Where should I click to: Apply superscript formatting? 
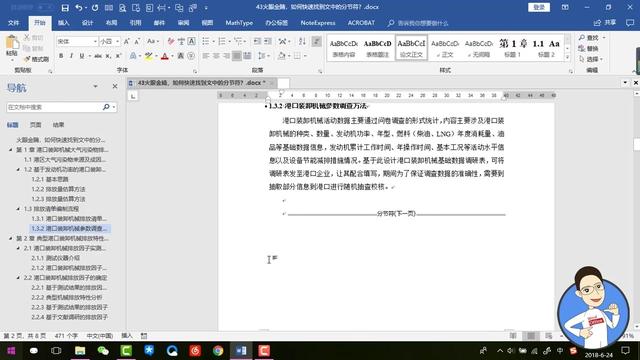[x=118, y=56]
